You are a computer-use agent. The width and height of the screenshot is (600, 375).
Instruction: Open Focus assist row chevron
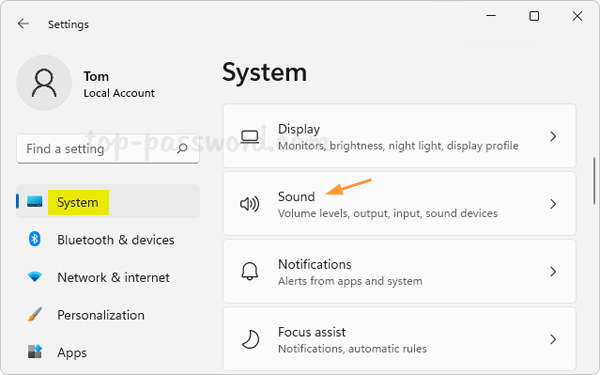(553, 339)
